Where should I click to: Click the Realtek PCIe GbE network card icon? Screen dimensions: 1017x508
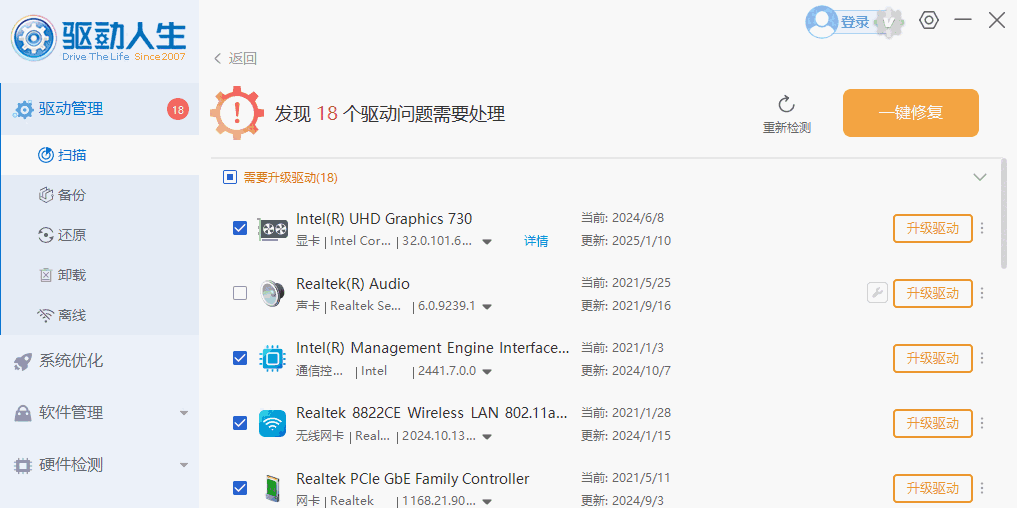click(x=272, y=488)
